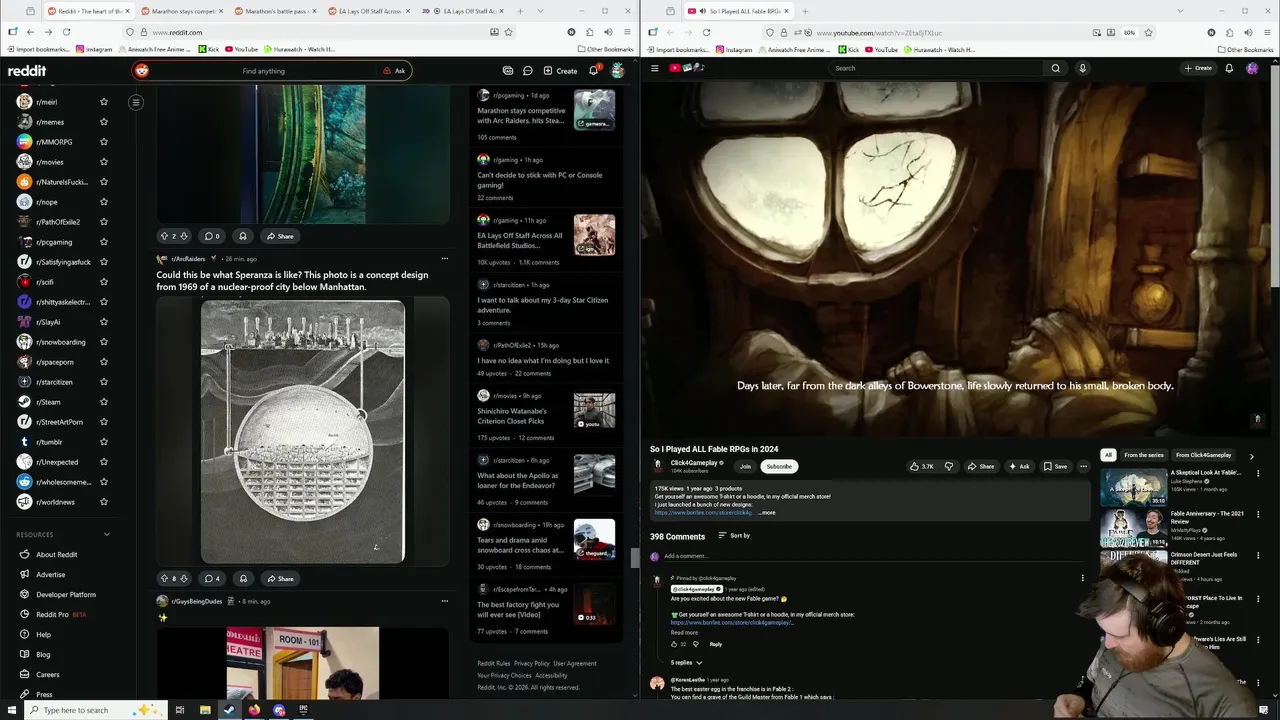Expand video description with '...more'

[x=767, y=513]
